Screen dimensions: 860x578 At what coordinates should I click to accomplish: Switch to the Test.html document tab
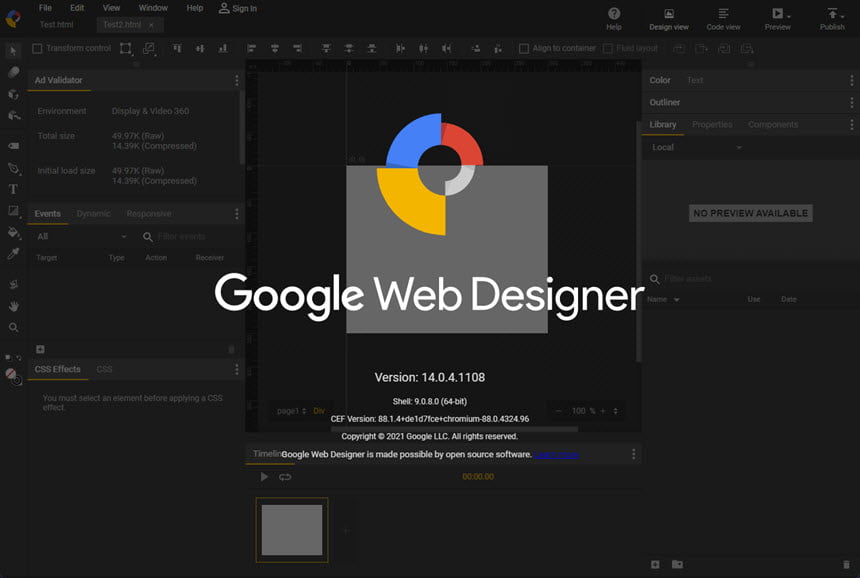56,24
